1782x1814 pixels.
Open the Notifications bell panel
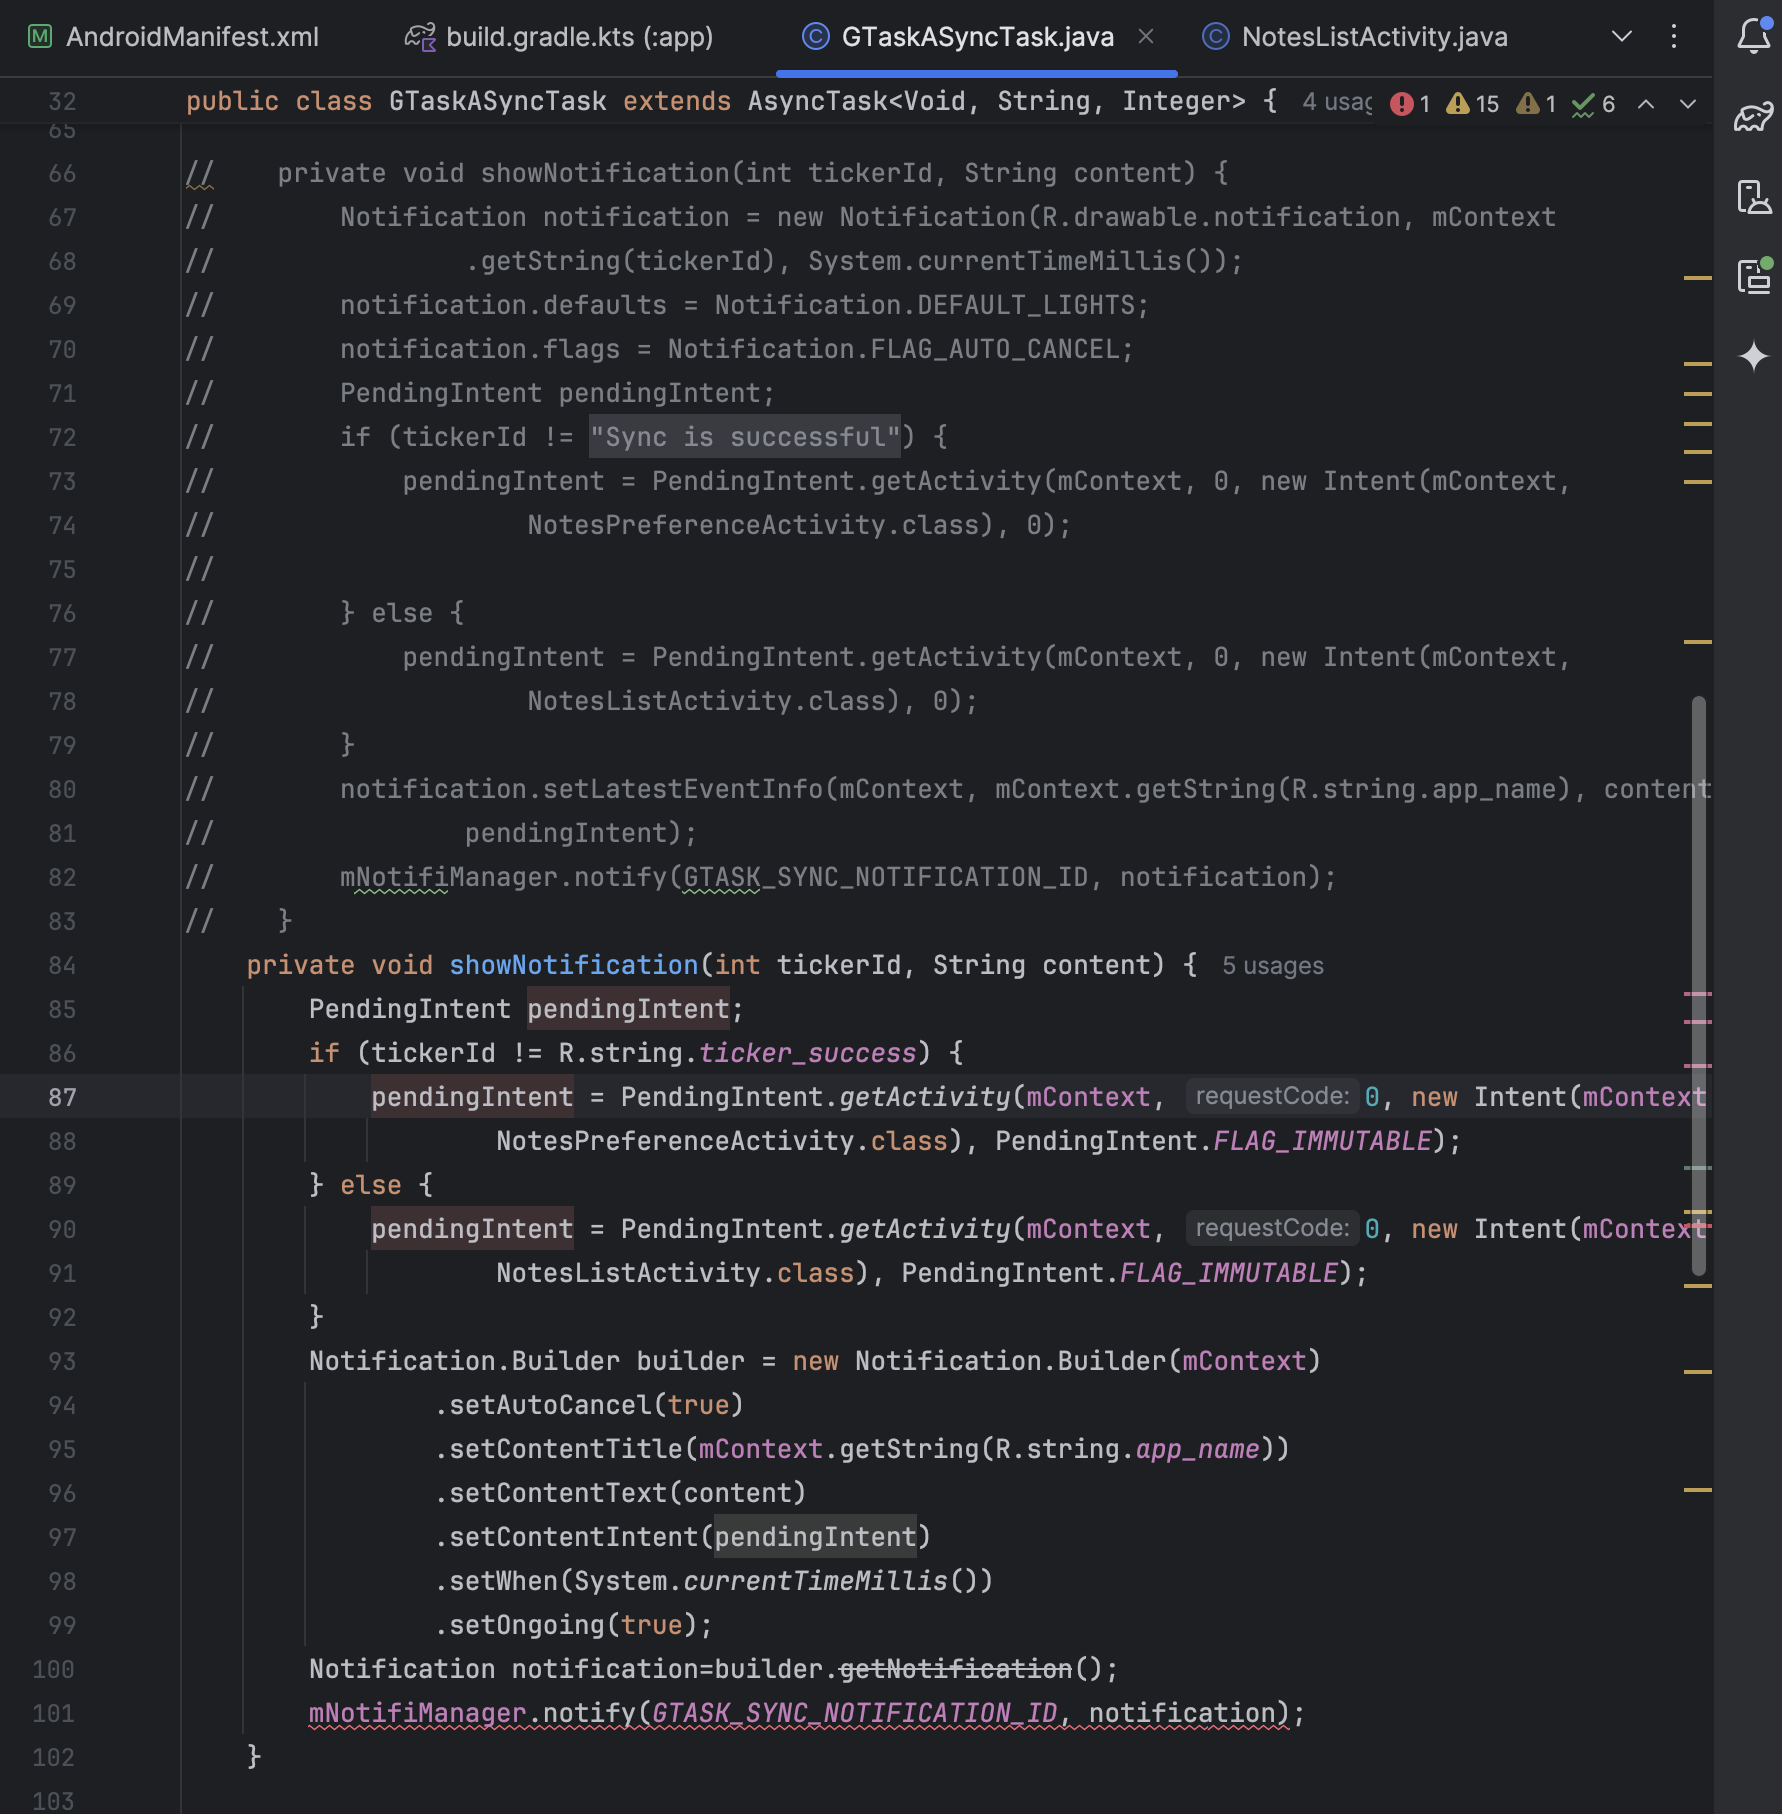1753,37
